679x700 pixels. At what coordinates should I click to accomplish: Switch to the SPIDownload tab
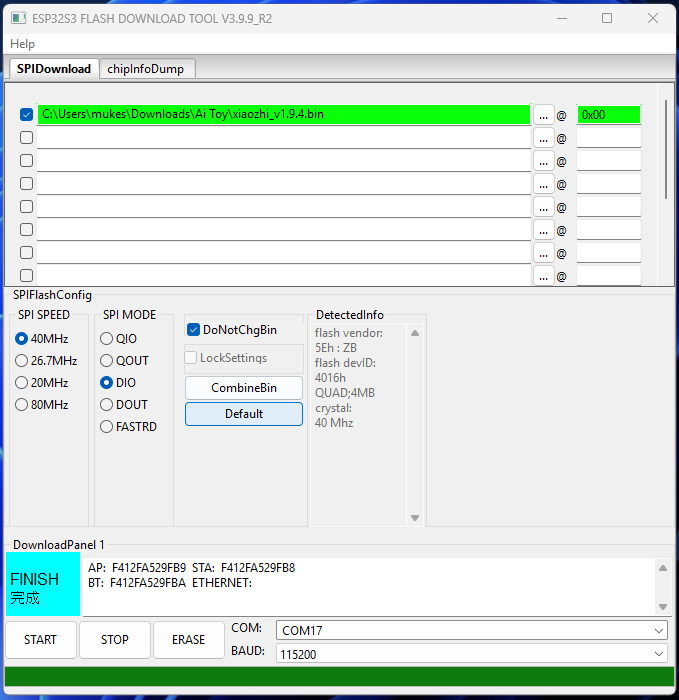coord(54,69)
